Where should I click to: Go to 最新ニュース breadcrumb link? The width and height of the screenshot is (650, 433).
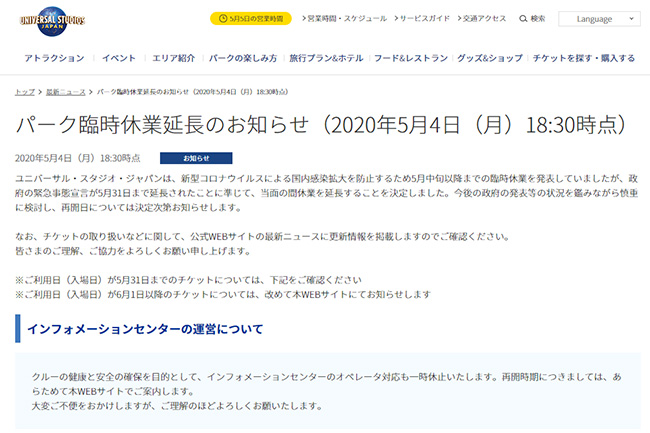point(65,92)
